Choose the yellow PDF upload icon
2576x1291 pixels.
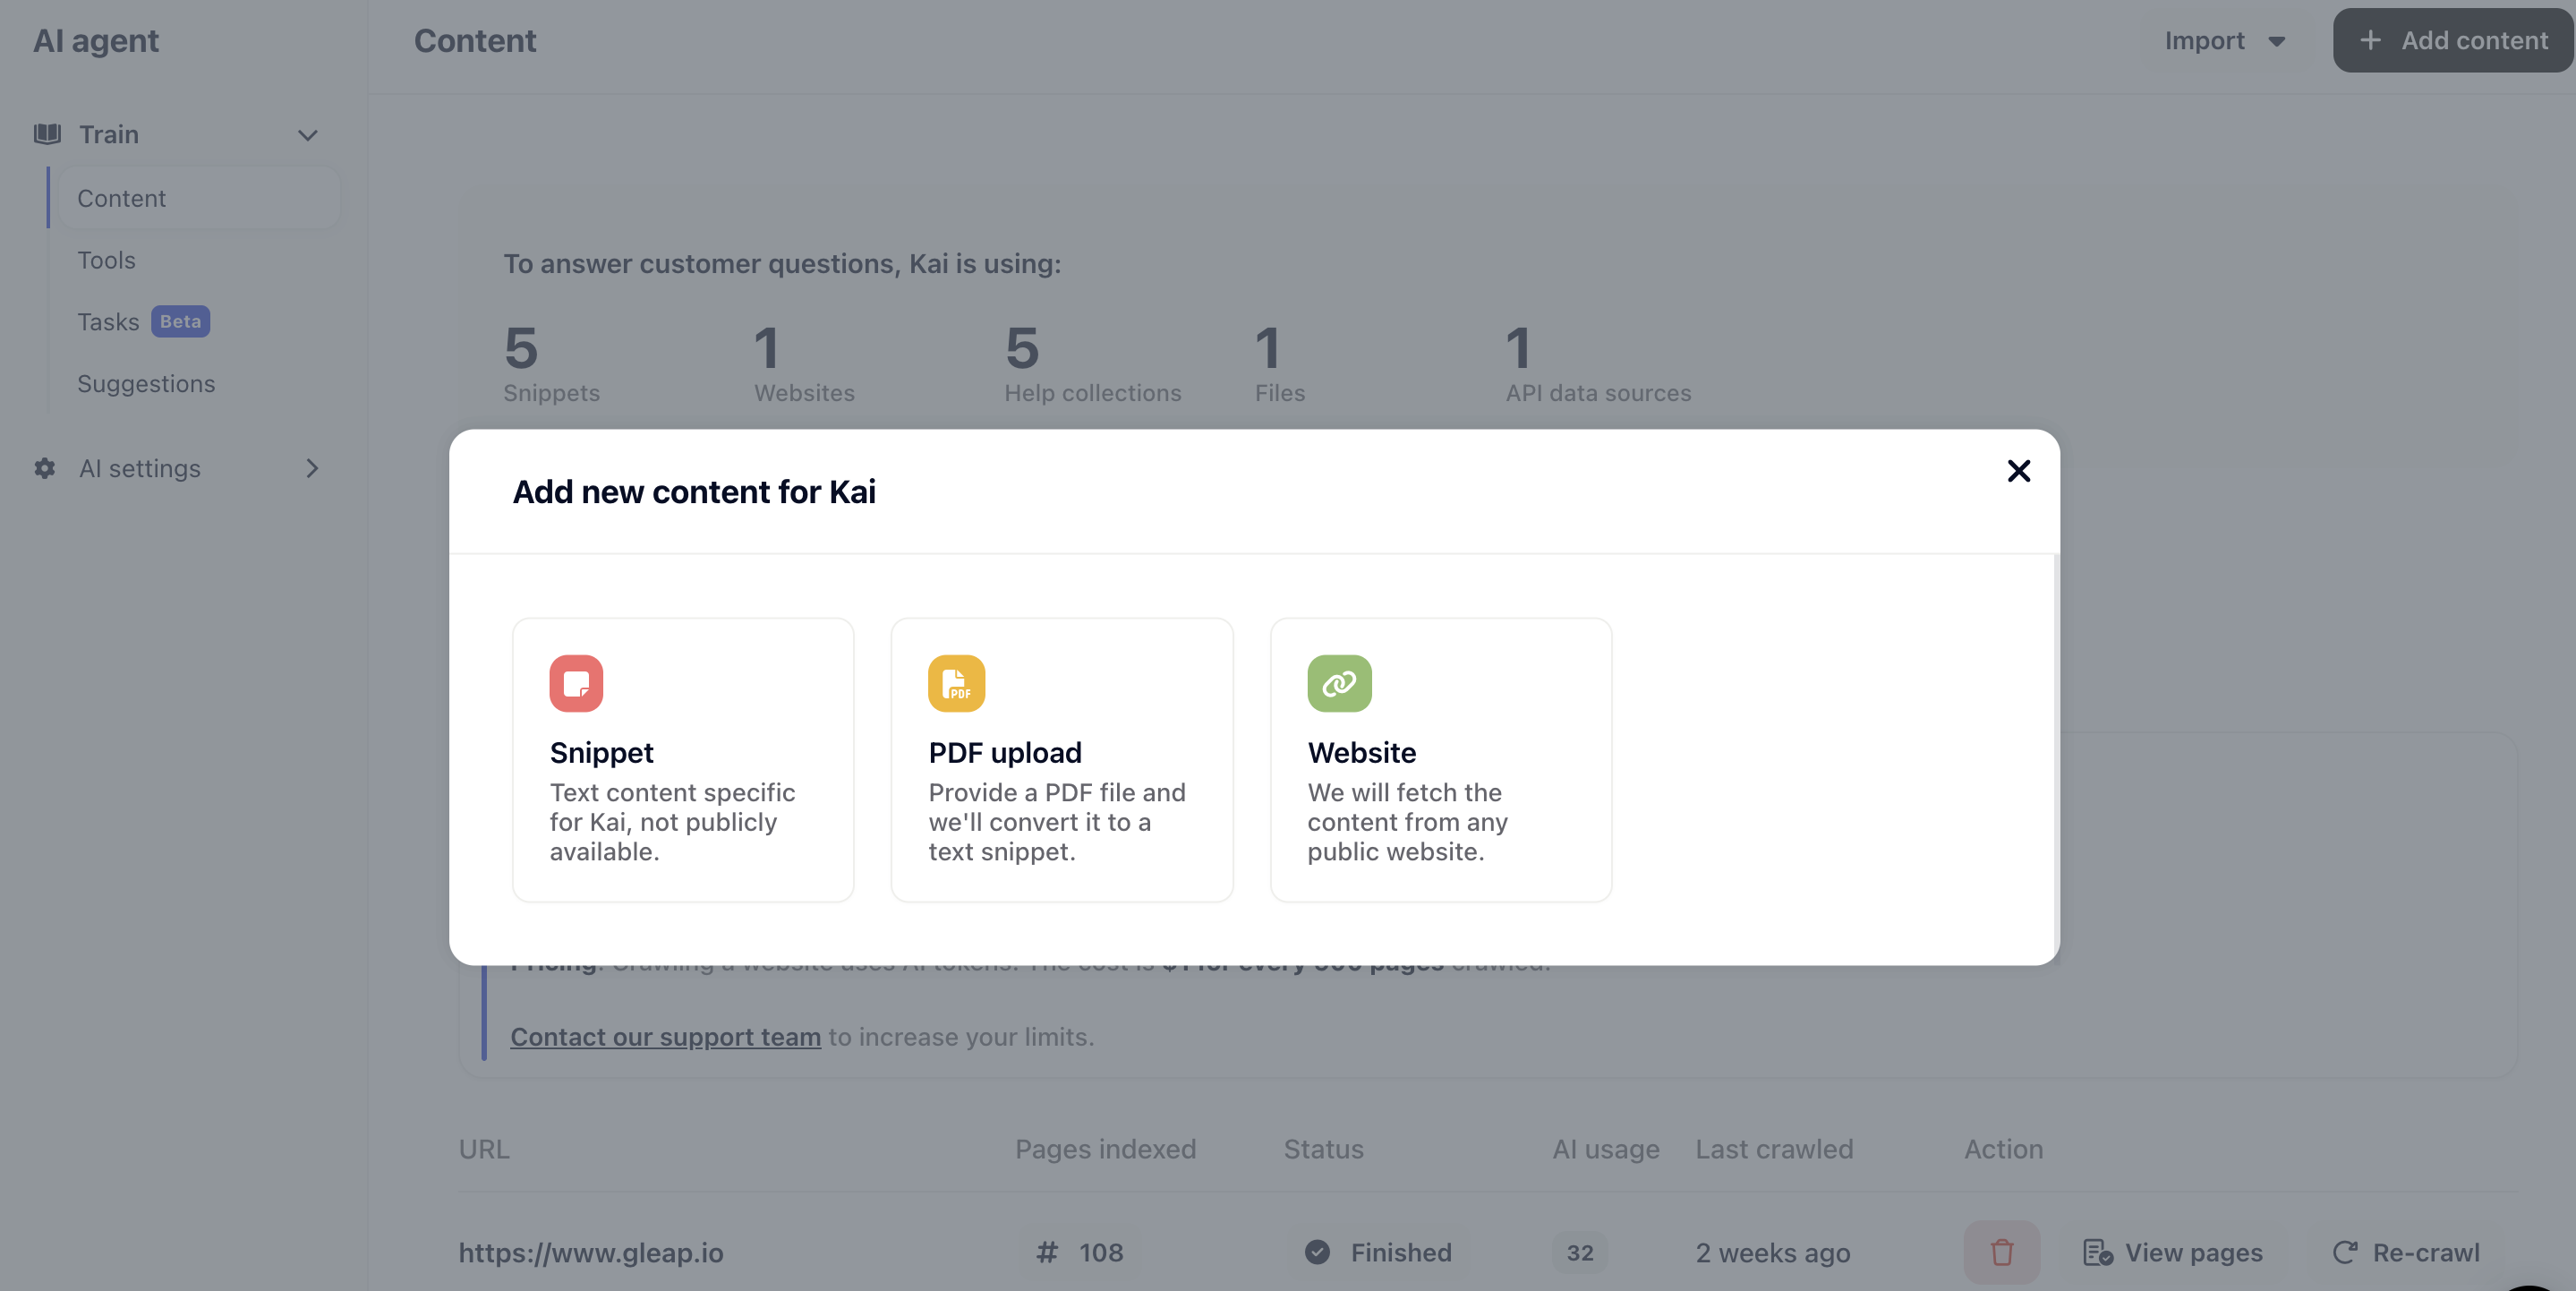(956, 683)
